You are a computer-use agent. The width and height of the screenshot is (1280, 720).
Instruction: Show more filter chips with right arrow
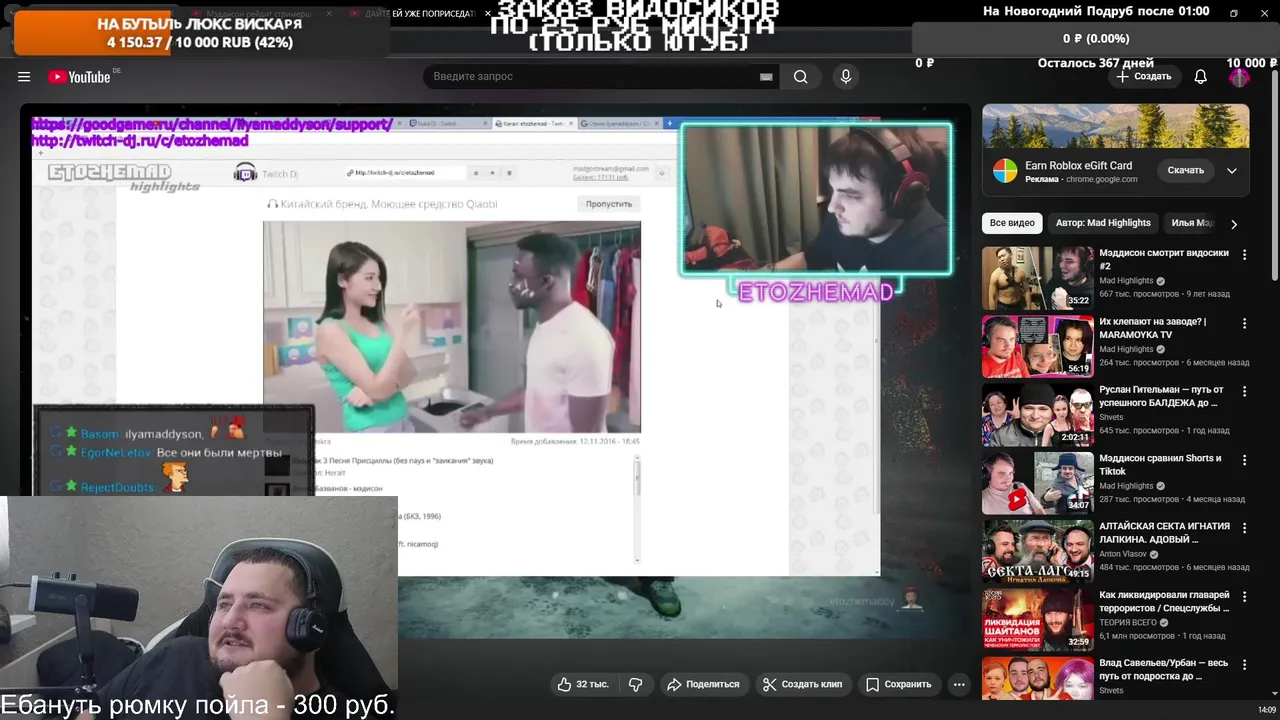(x=1234, y=224)
